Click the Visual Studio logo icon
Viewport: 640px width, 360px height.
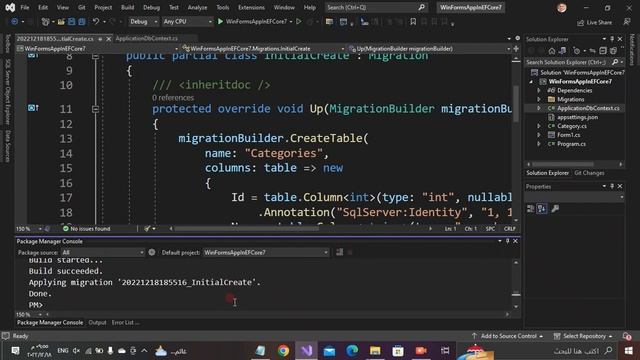click(10, 7)
